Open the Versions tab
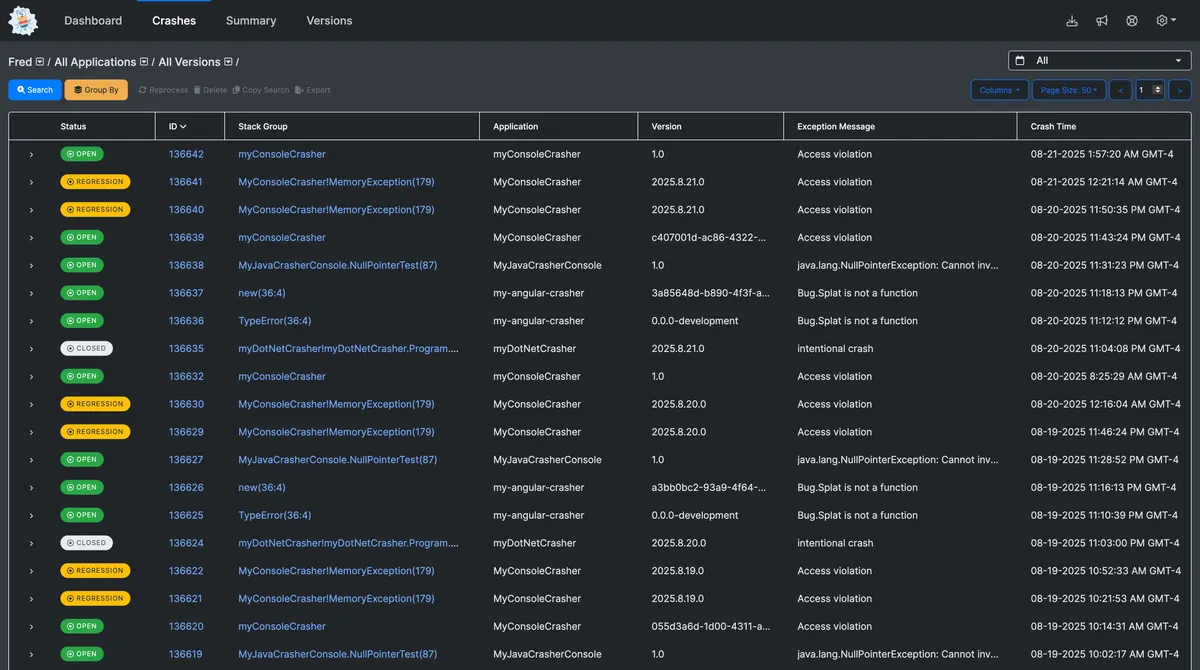Image resolution: width=1200 pixels, height=670 pixels. pos(329,21)
